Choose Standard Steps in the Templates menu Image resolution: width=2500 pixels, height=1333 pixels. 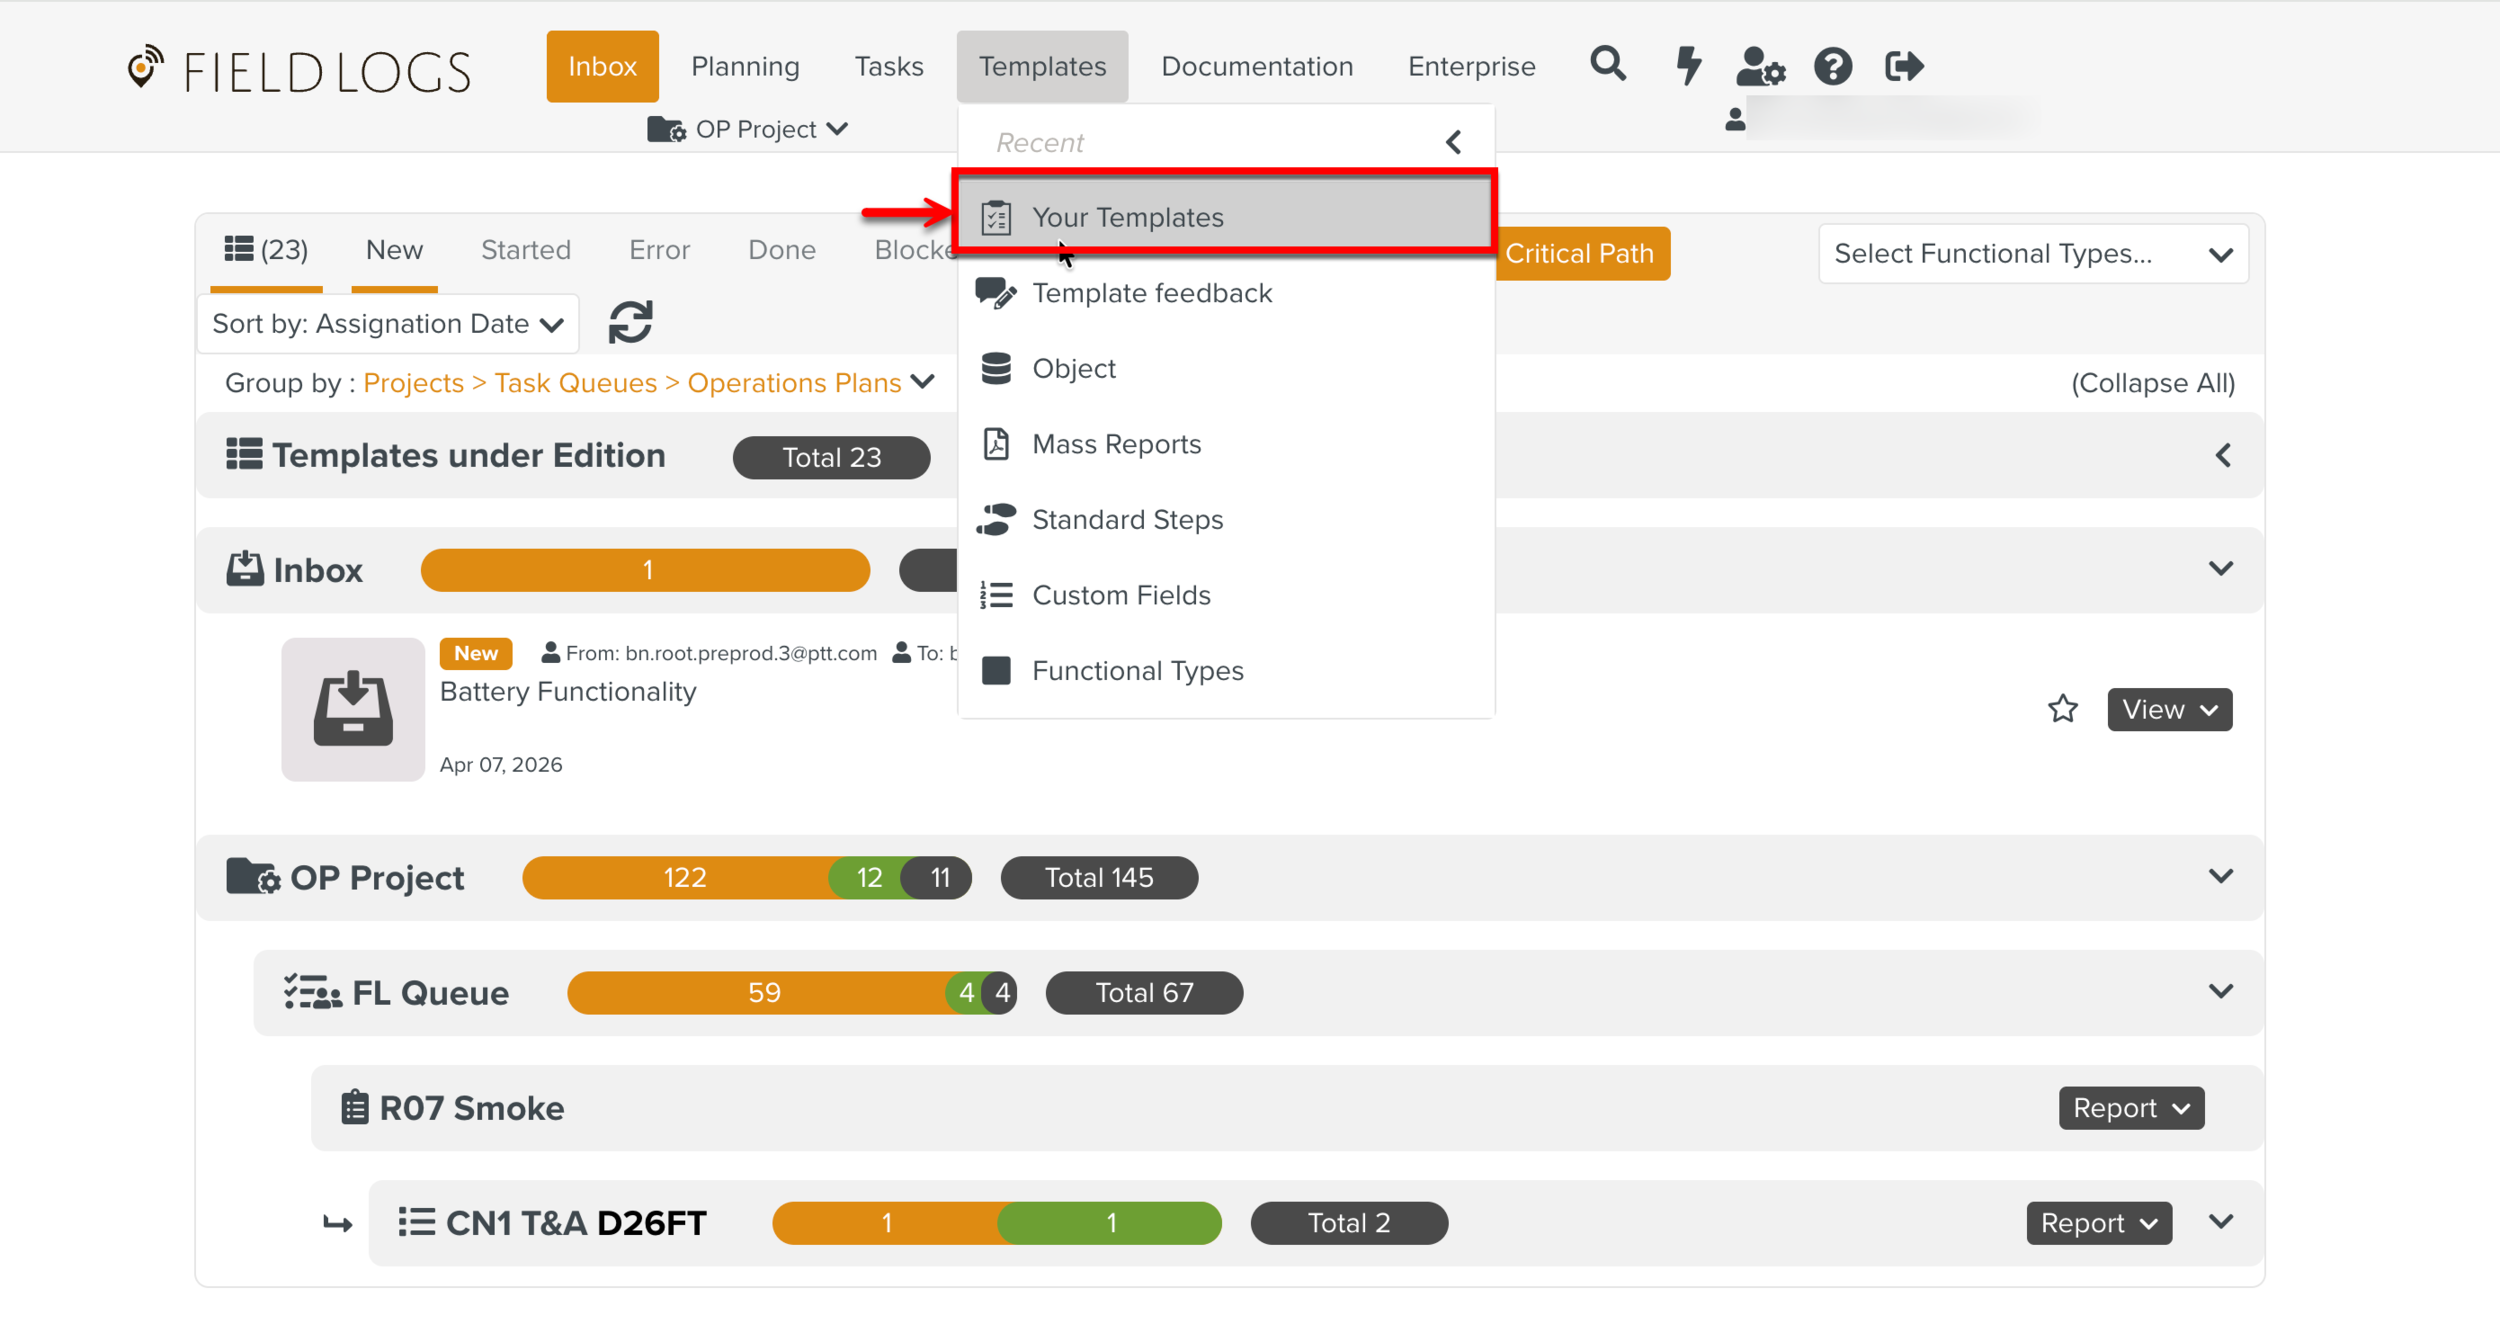[1127, 520]
